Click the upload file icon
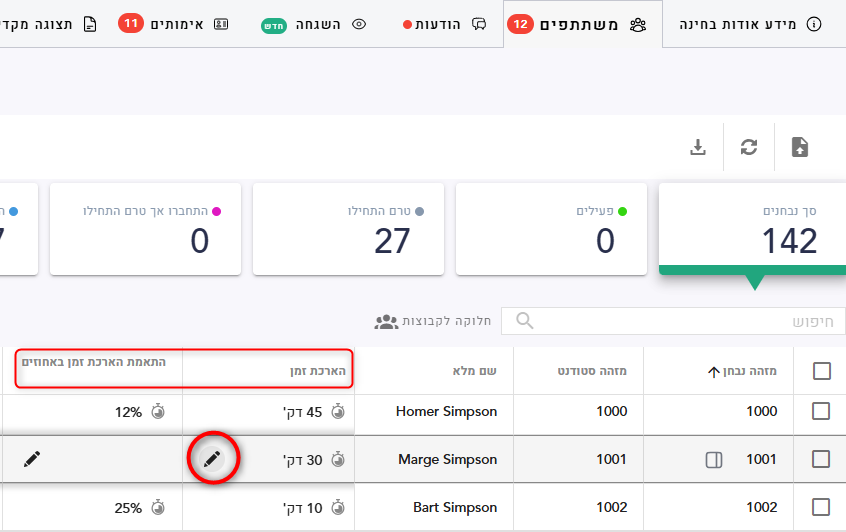846x532 pixels. [x=800, y=147]
